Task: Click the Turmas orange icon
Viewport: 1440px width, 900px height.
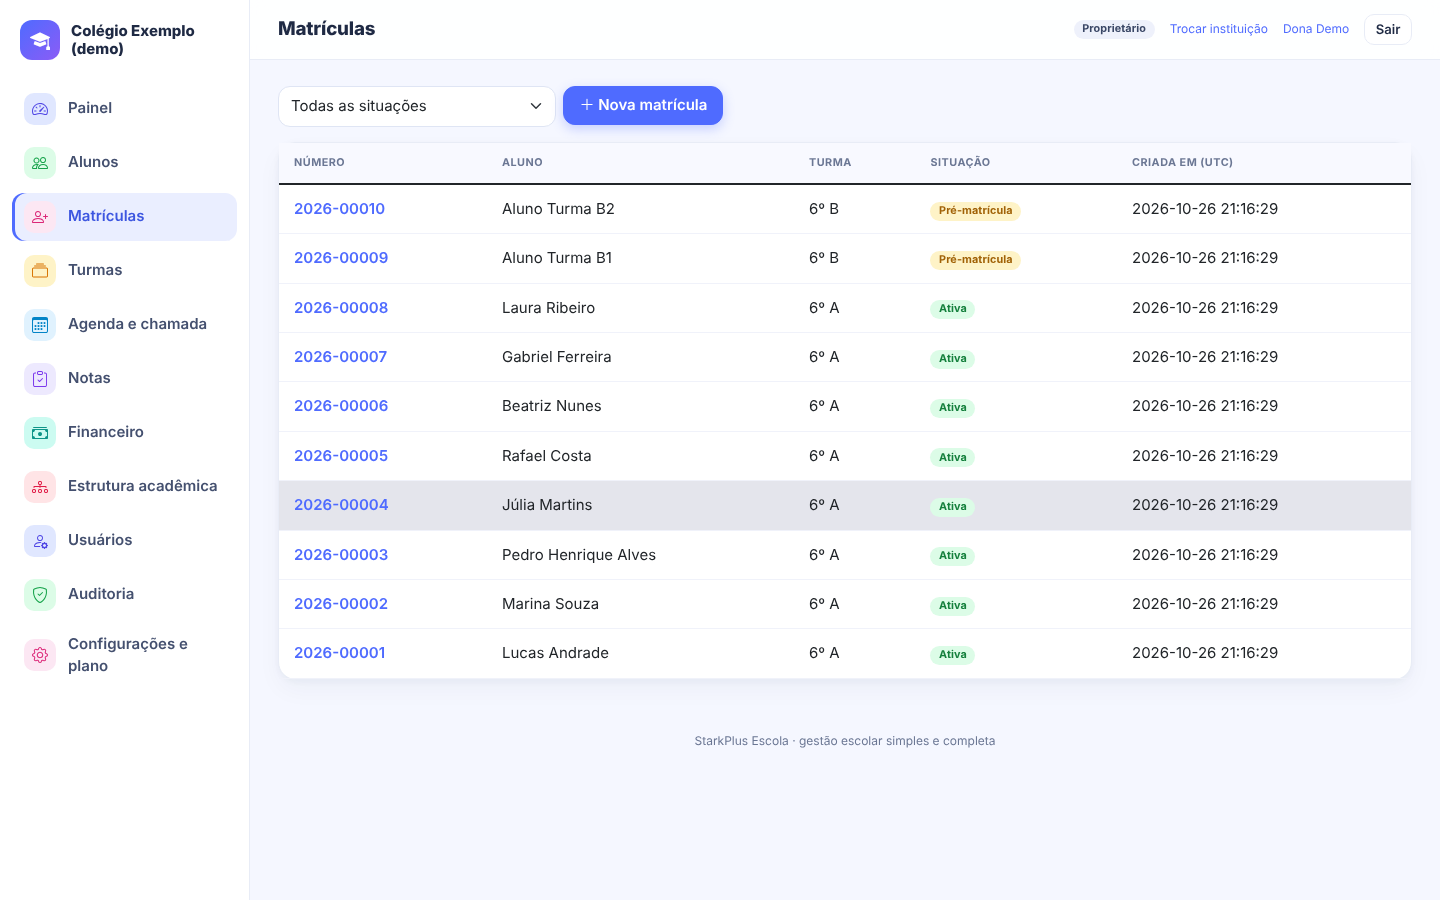Action: (40, 270)
